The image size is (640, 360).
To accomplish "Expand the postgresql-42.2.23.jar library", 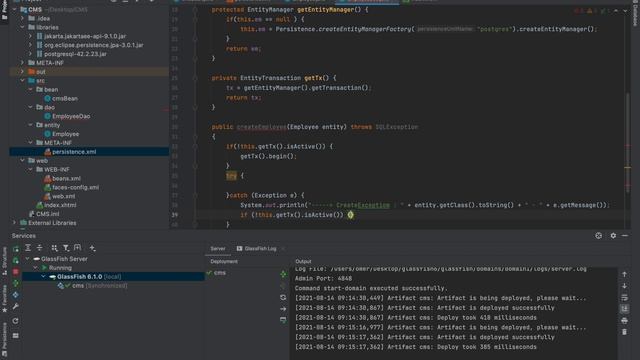I will click(30, 54).
